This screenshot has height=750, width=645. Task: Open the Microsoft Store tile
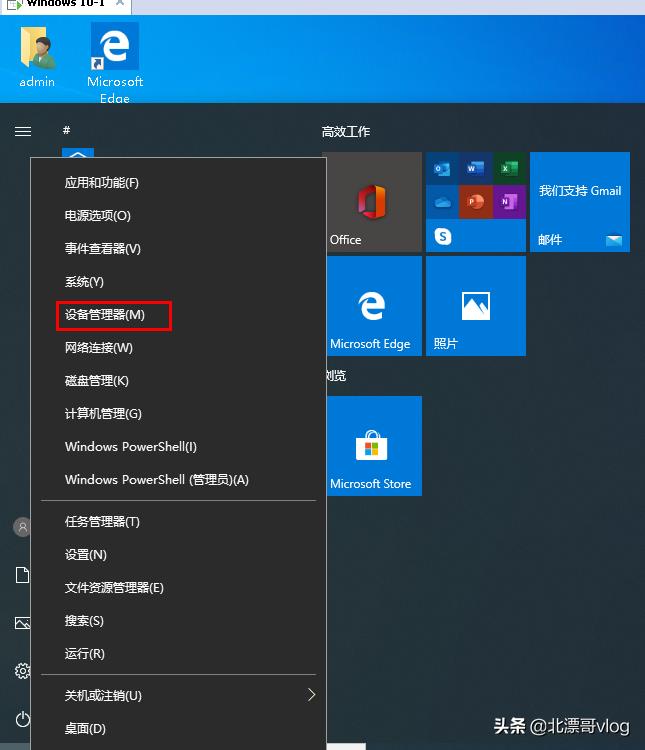click(x=374, y=446)
